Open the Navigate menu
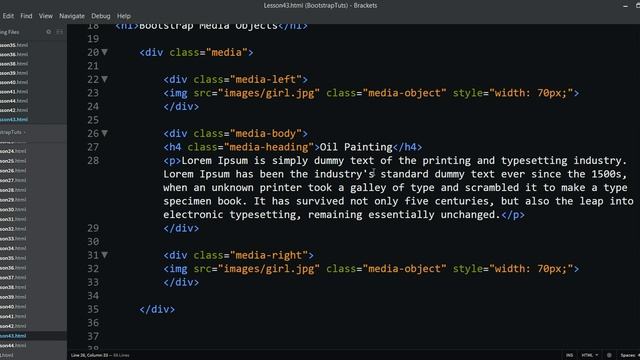Screen dimensions: 640x360 click(72, 16)
